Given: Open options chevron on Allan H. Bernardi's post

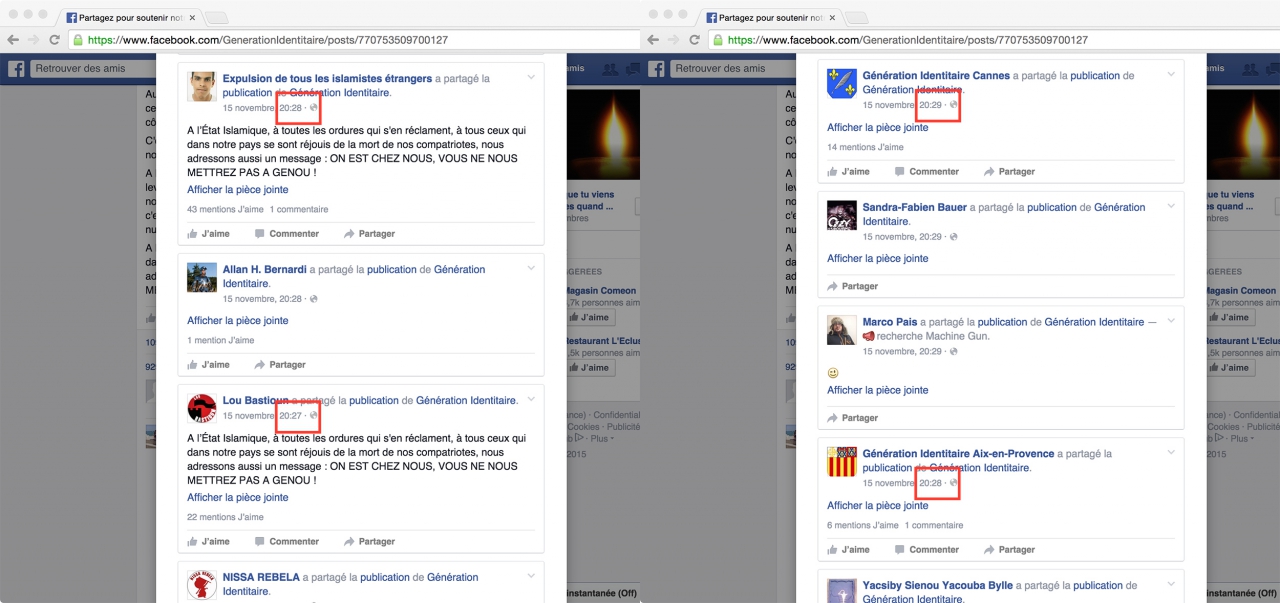Looking at the screenshot, I should [531, 268].
